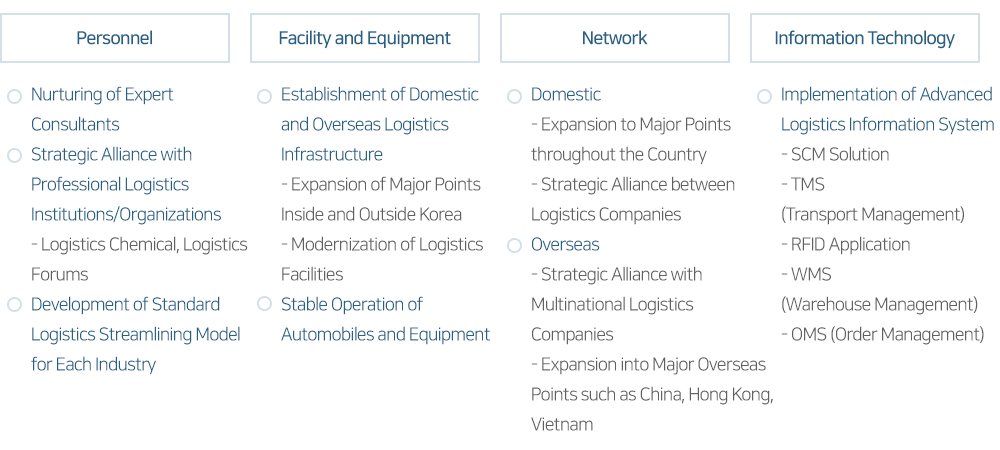Image resolution: width=1000 pixels, height=450 pixels.
Task: Select the Personnel header box
Action: (x=115, y=38)
